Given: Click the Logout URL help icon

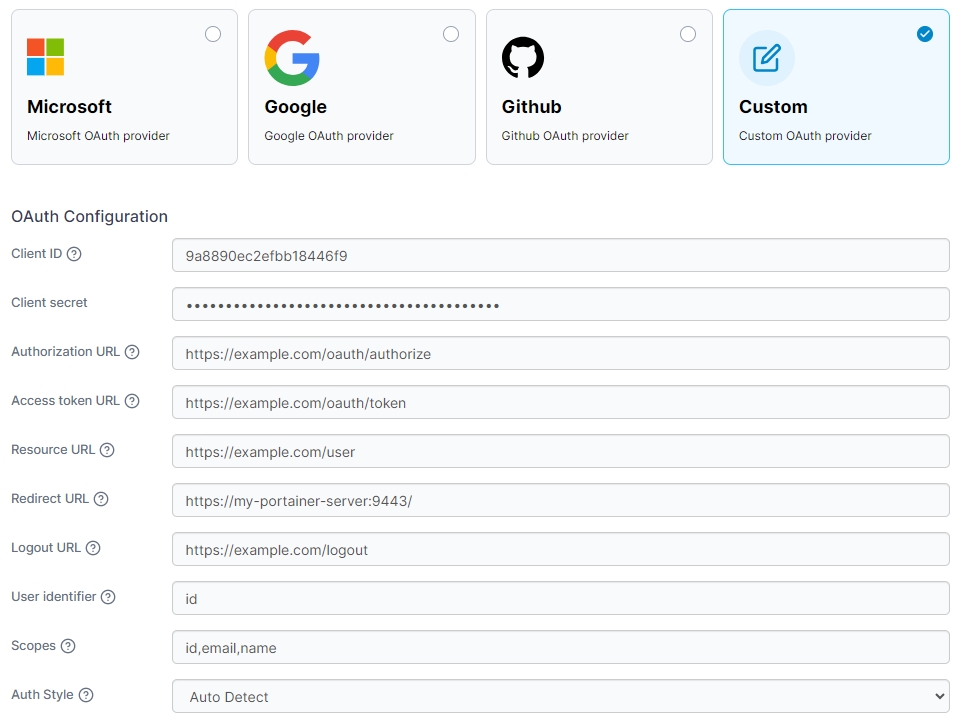Looking at the screenshot, I should pos(93,548).
